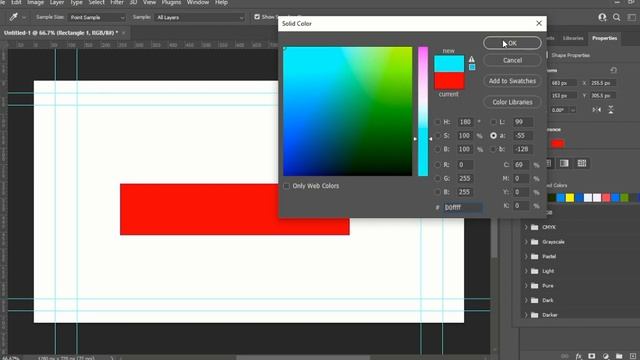Click the Eyedropper tool icon in options bar
The height and width of the screenshot is (360, 640).
(13, 17)
